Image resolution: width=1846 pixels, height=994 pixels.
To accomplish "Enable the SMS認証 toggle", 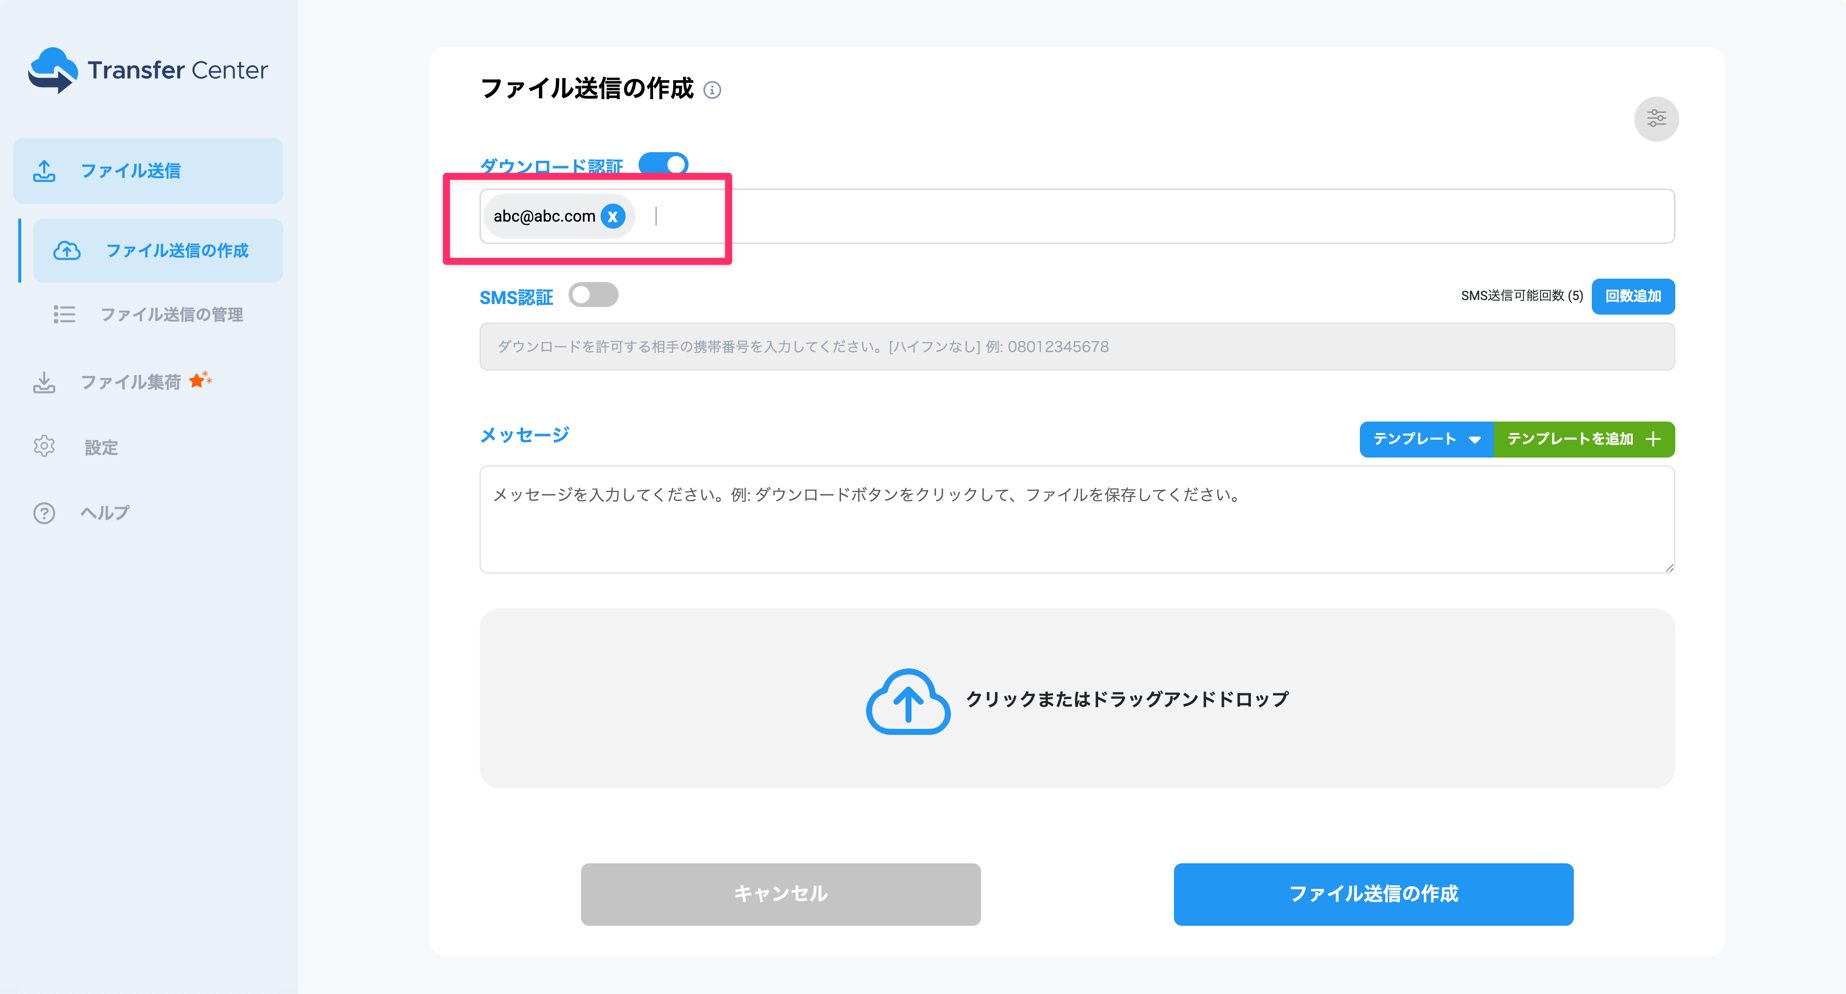I will pos(593,296).
